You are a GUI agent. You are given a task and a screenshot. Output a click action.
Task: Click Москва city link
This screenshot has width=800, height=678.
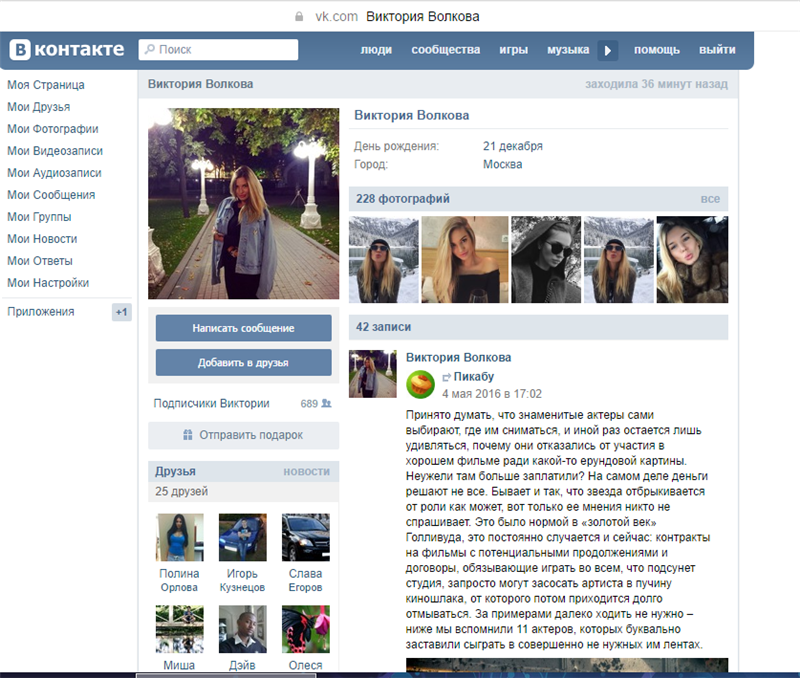point(503,164)
